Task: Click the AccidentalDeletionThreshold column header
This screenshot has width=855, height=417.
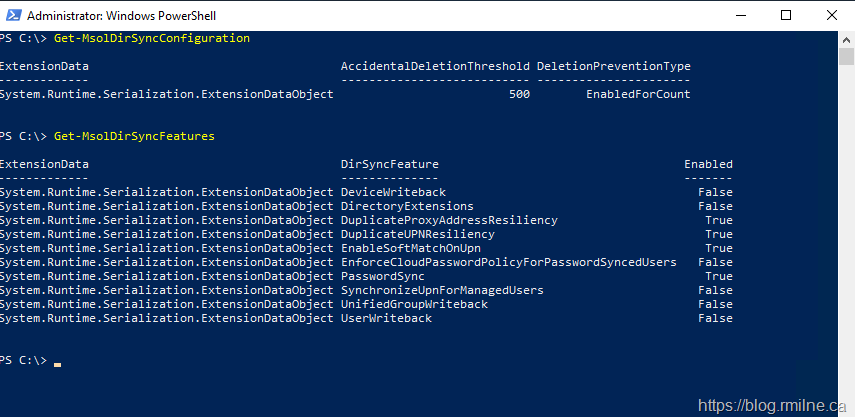Action: [435, 66]
